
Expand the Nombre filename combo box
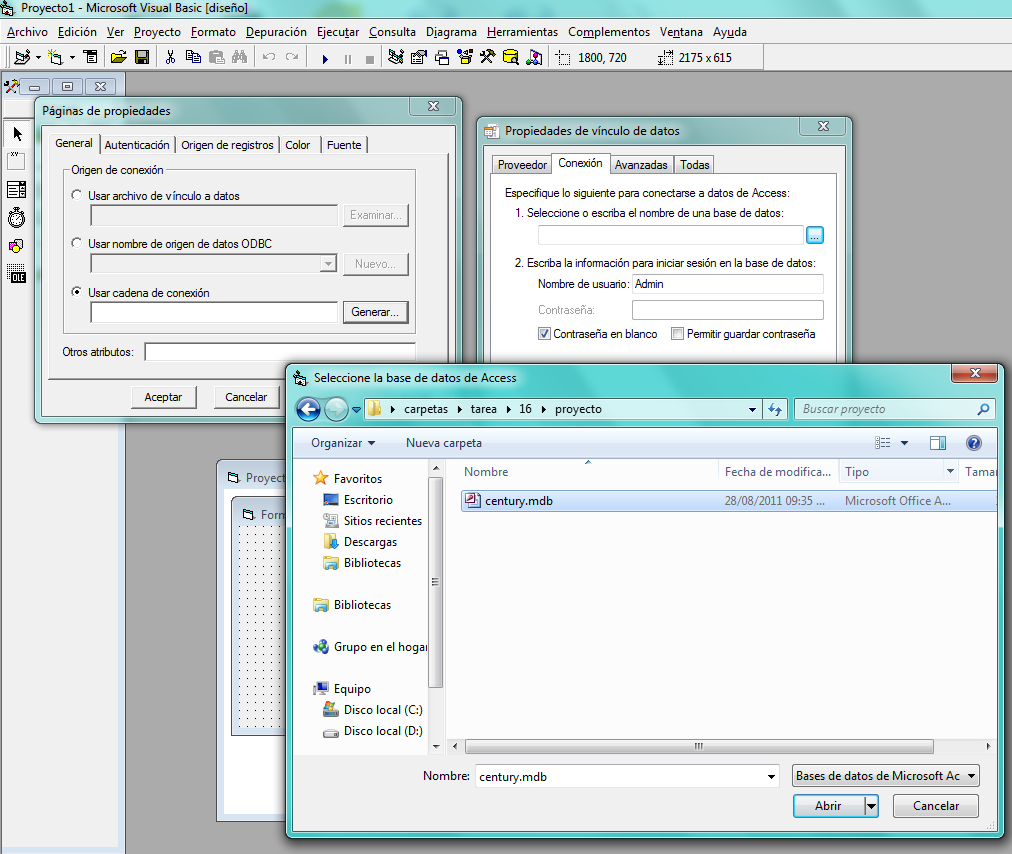coord(770,776)
